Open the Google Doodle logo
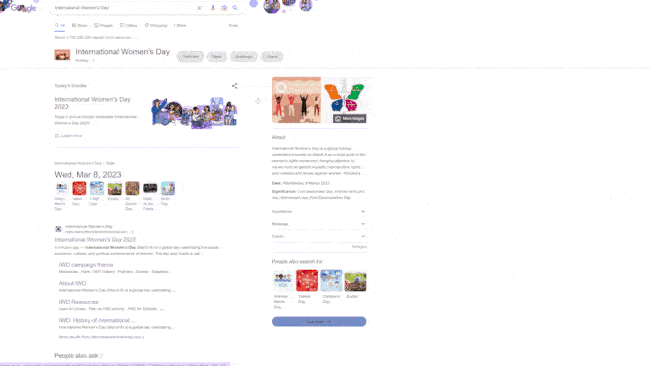This screenshot has height=366, width=650. coord(19,7)
